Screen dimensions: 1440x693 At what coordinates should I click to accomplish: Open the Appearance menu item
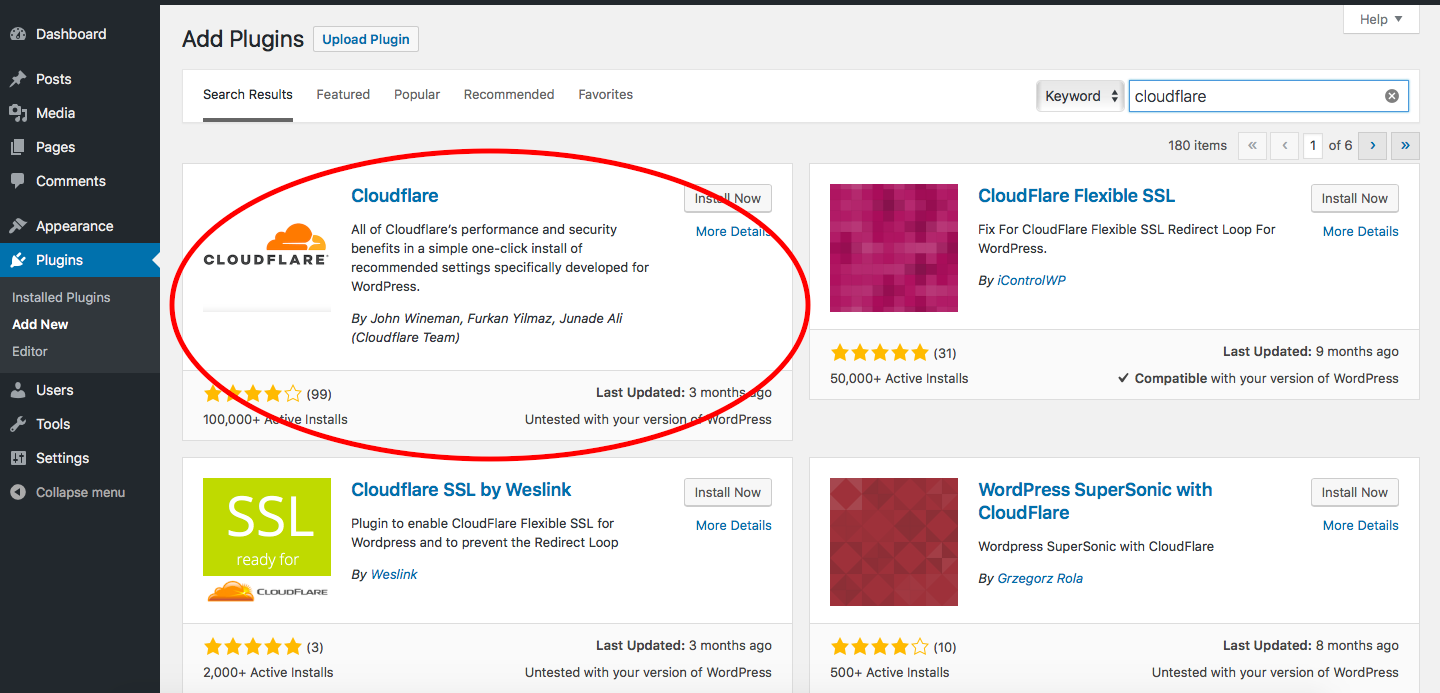(x=80, y=226)
